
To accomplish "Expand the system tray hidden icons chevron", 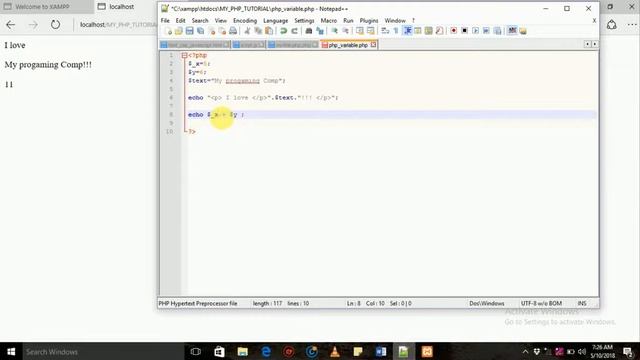I will [x=525, y=351].
